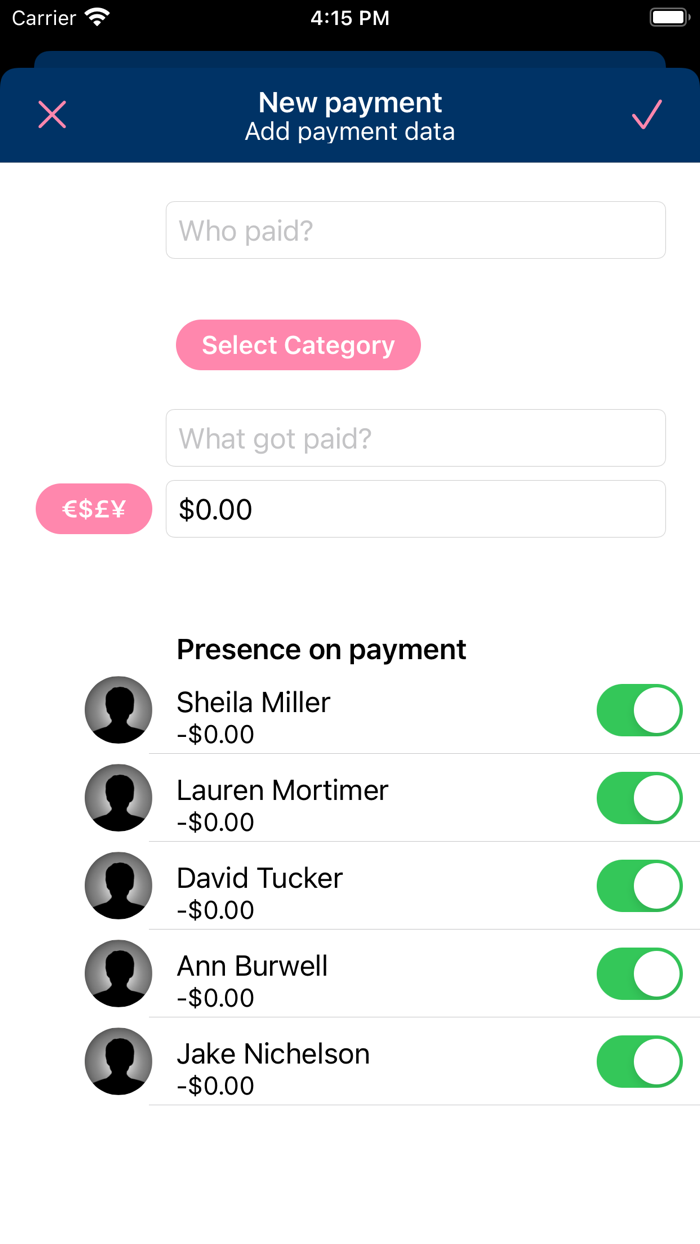Viewport: 700px width, 1244px height.
Task: Click Jake Nichelson's avatar picture
Action: click(118, 1061)
